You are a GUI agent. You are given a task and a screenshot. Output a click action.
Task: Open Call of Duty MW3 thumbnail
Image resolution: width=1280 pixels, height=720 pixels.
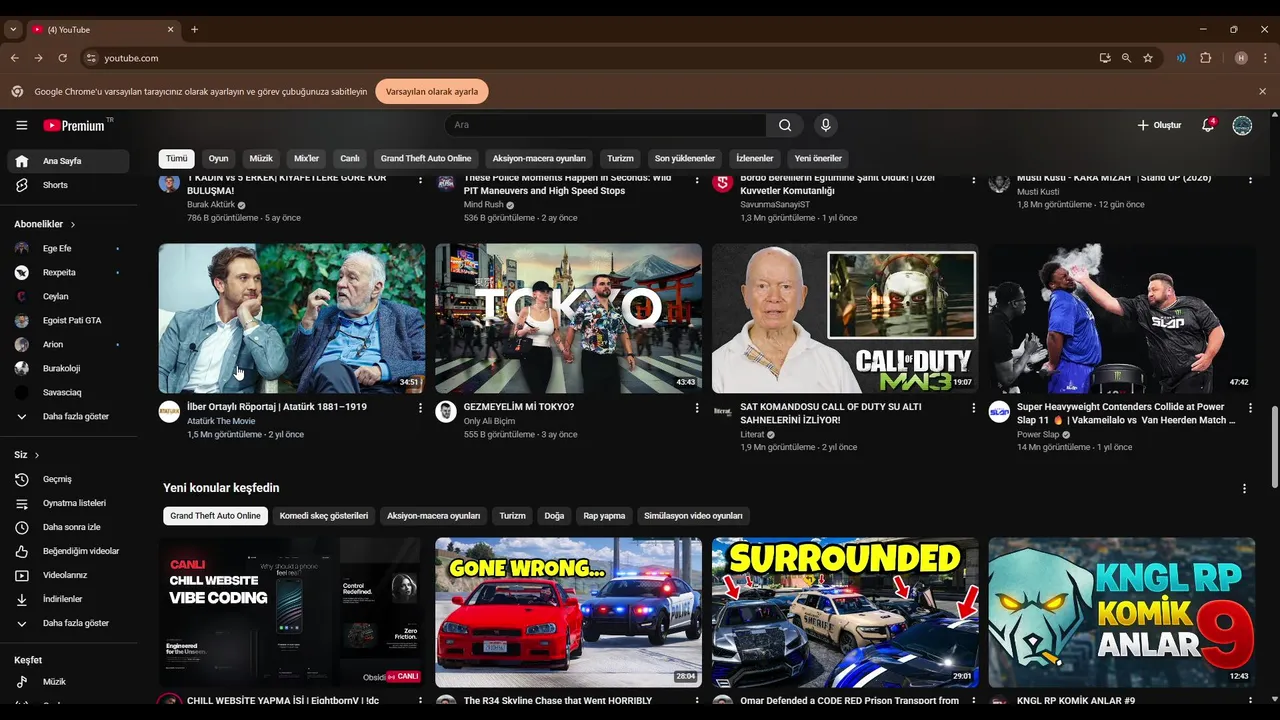[x=845, y=318]
